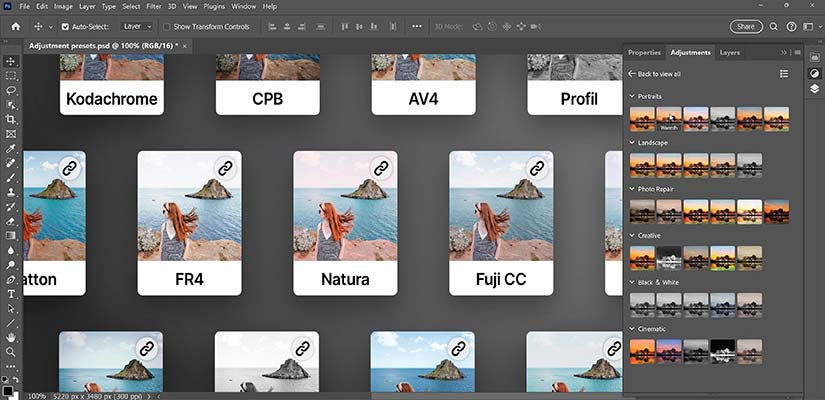Click the link icon on Fuji CC card
This screenshot has height=400, width=825.
pos(537,168)
